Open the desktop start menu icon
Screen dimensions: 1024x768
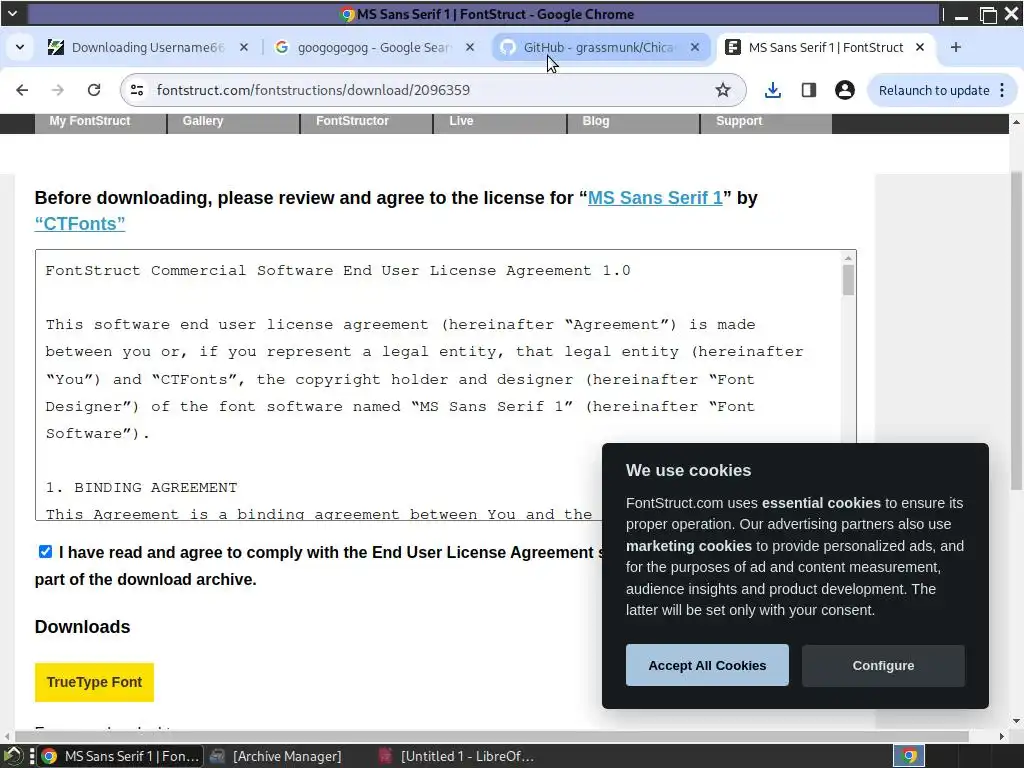[12, 756]
